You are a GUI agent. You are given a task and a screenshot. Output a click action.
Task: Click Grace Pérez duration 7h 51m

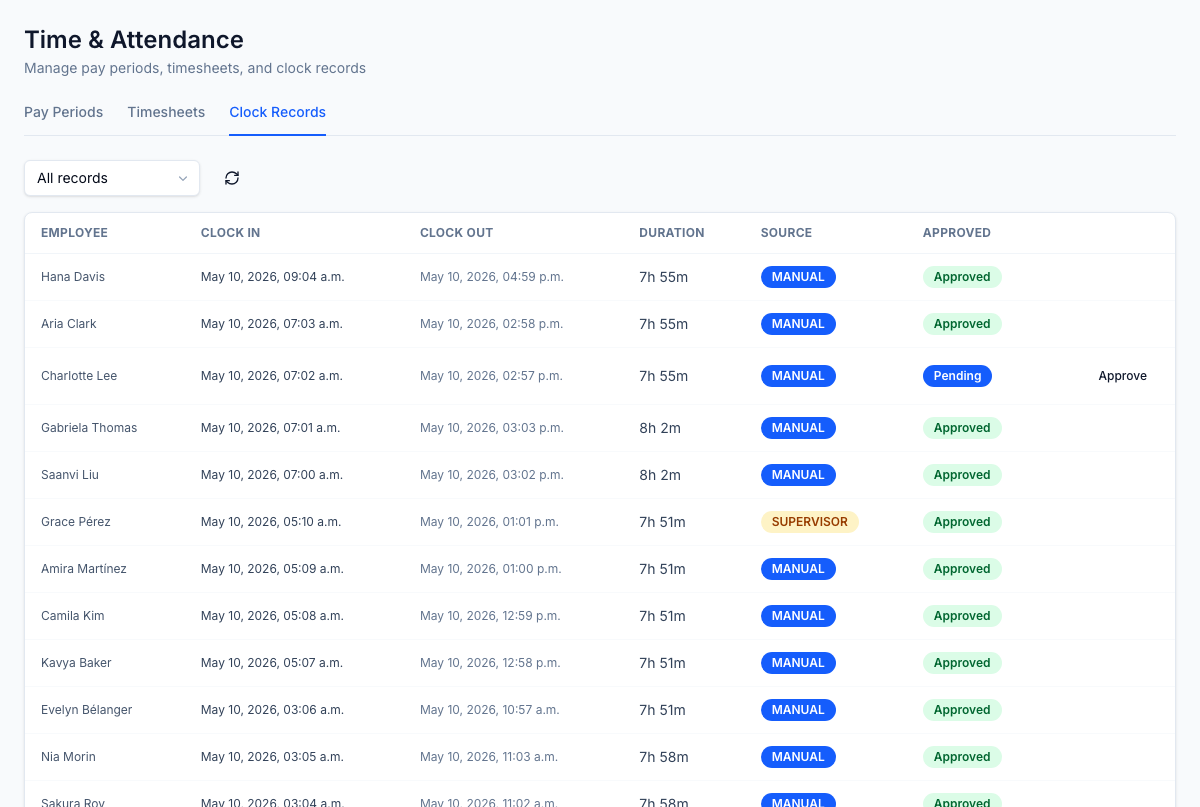click(662, 522)
